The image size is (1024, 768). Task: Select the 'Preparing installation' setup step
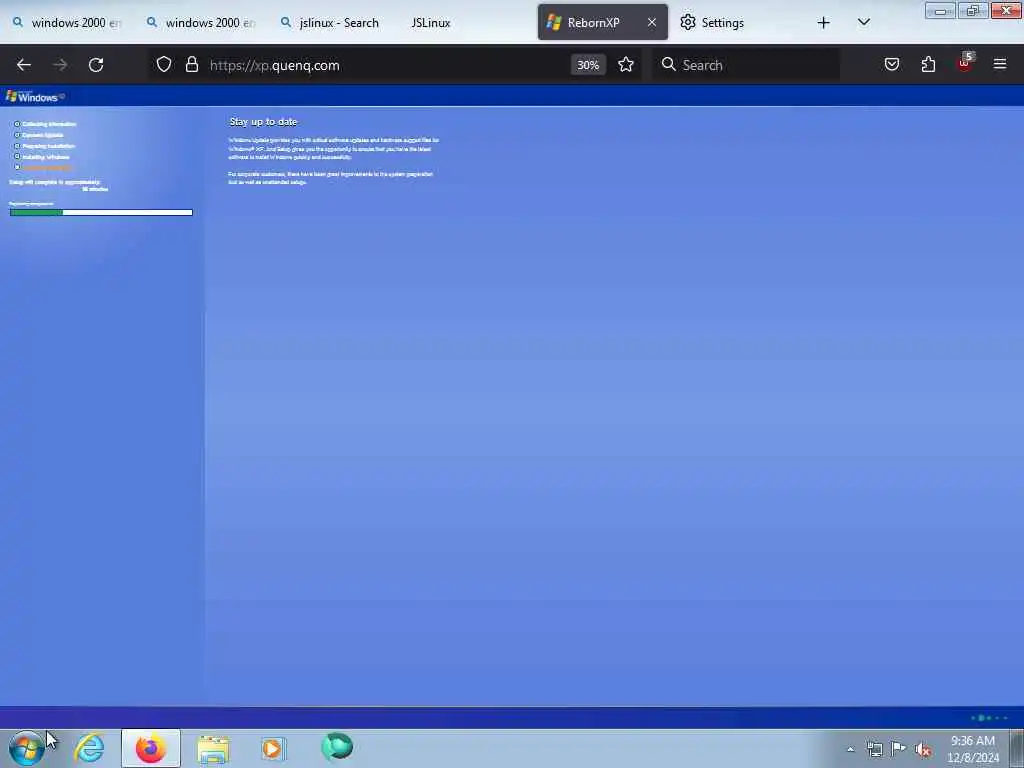click(x=48, y=146)
